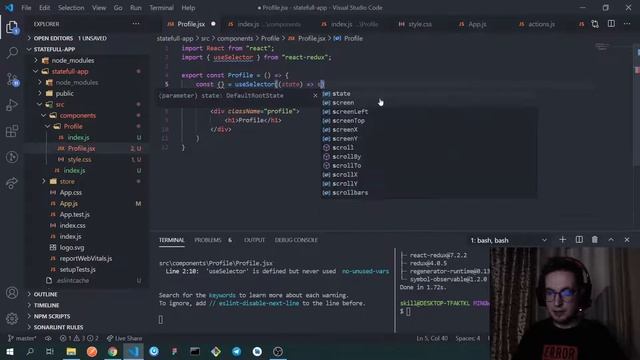Viewport: 640px width, 360px height.
Task: Split the terminal pane
Action: 579,240
